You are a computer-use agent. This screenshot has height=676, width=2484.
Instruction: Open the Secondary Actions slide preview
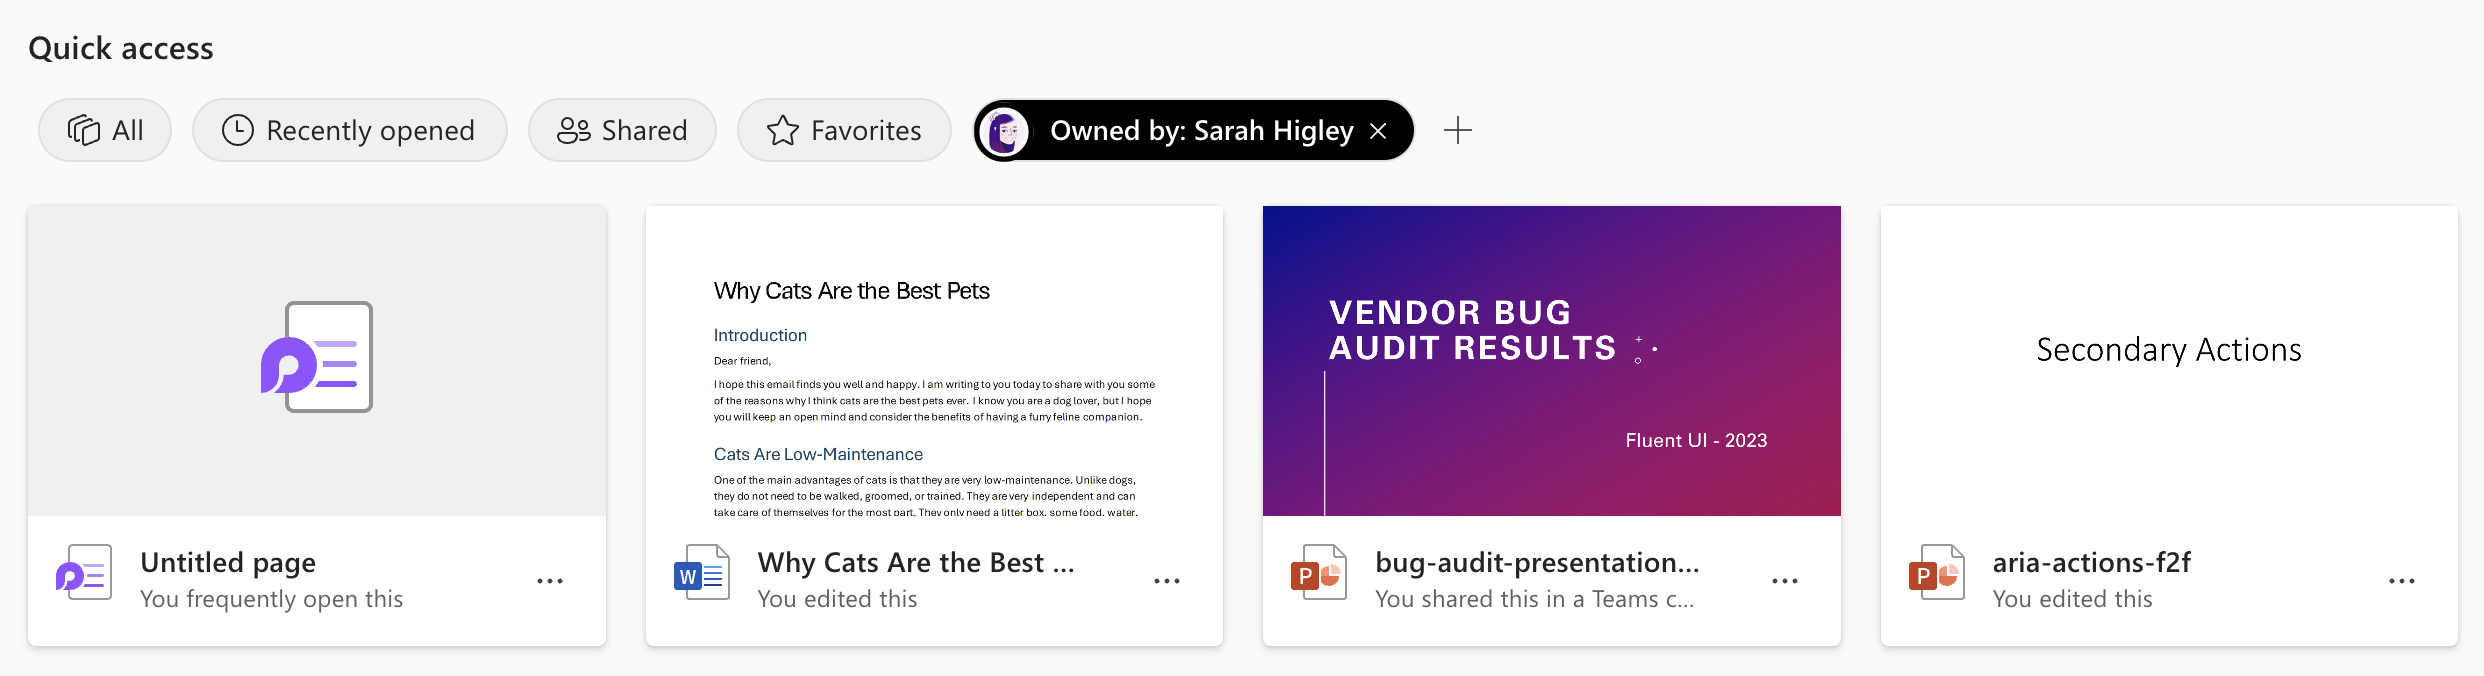point(2169,361)
